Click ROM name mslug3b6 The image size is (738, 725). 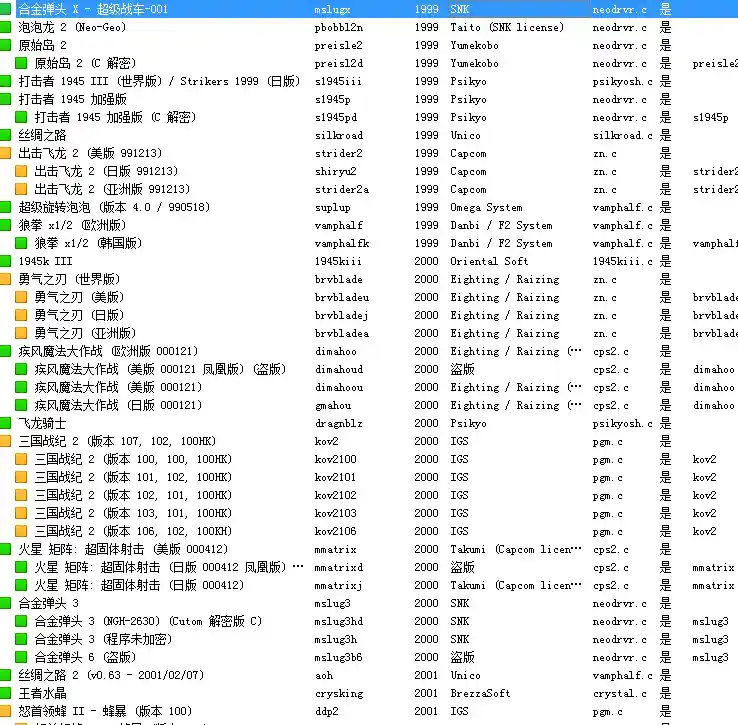338,658
